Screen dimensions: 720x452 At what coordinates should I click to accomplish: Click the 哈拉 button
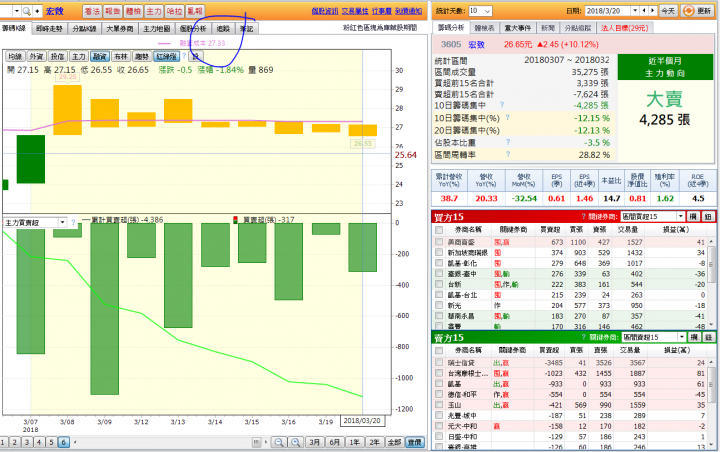point(174,11)
